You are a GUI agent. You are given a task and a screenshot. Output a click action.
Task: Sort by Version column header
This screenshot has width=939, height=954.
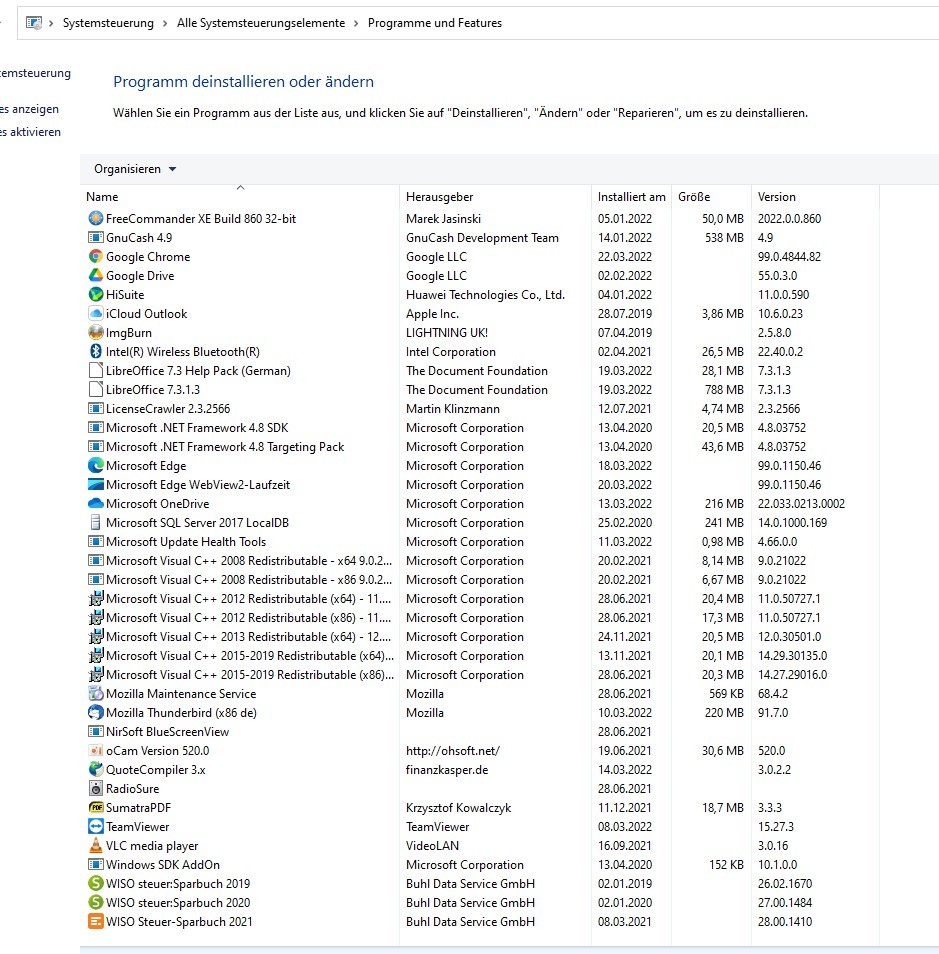point(815,197)
